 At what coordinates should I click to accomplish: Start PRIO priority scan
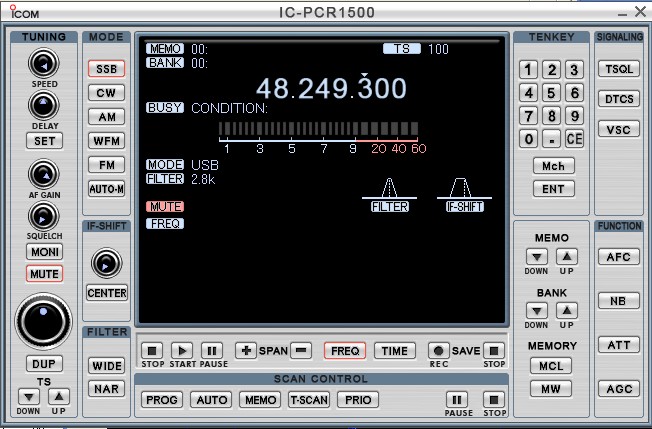[x=358, y=400]
